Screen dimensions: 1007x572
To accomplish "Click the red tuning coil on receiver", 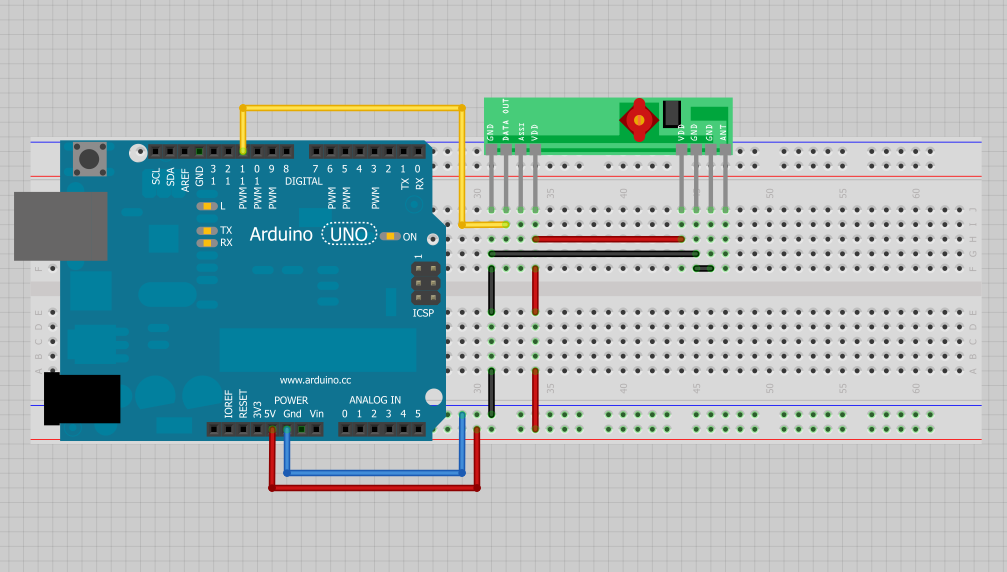I will click(x=639, y=120).
